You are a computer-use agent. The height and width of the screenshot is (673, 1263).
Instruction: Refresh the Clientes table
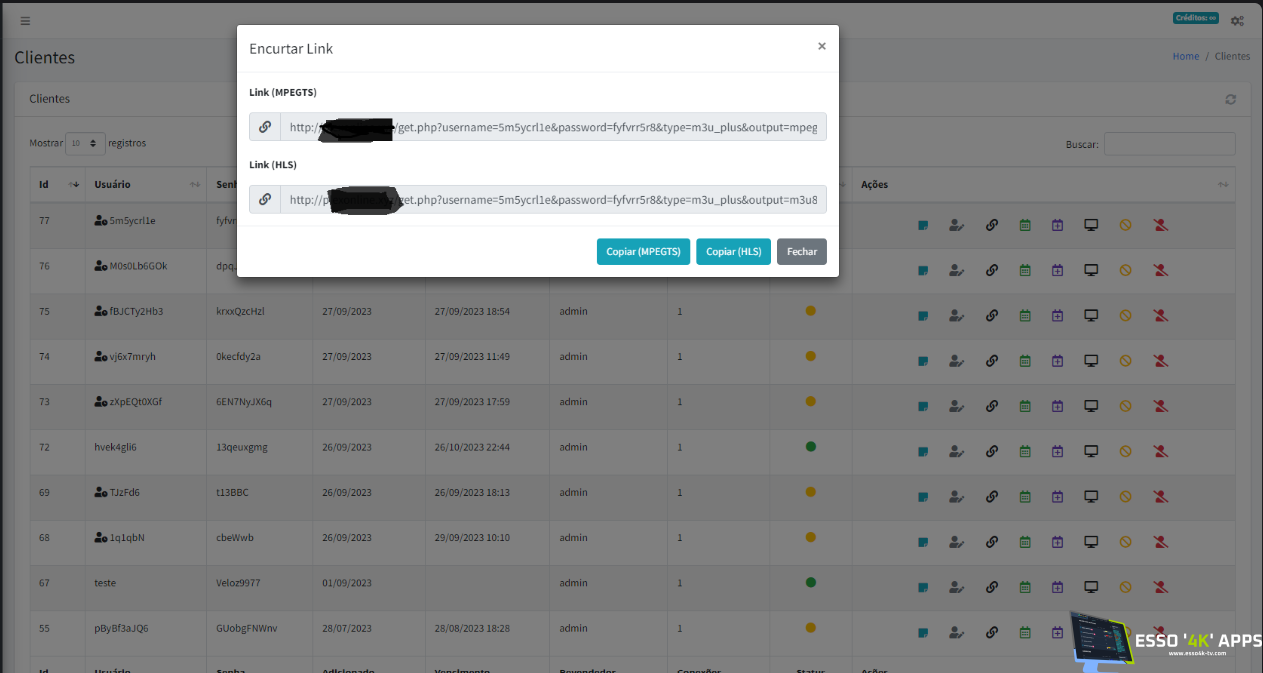pos(1230,99)
